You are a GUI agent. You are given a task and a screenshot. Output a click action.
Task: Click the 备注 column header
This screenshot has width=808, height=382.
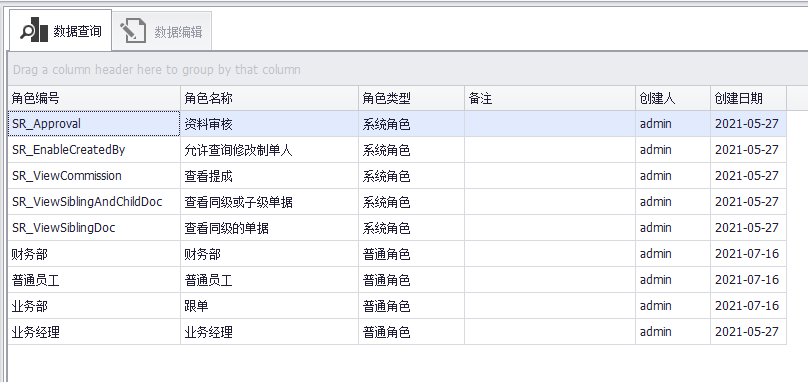pos(550,98)
